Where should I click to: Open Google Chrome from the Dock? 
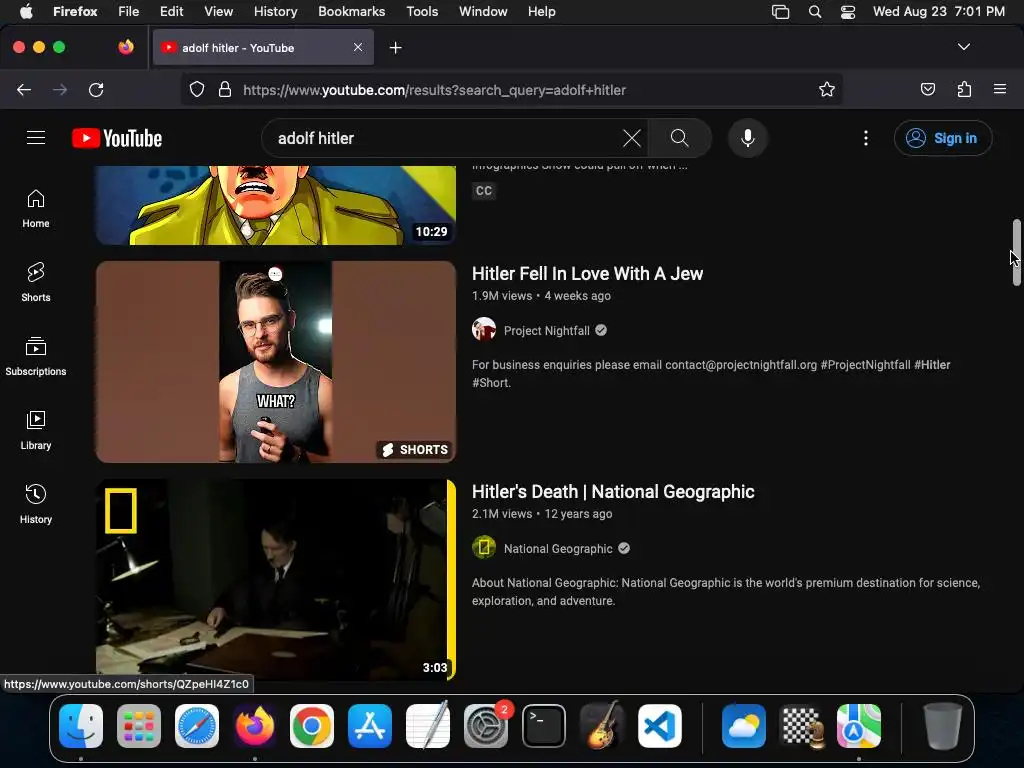[x=312, y=726]
